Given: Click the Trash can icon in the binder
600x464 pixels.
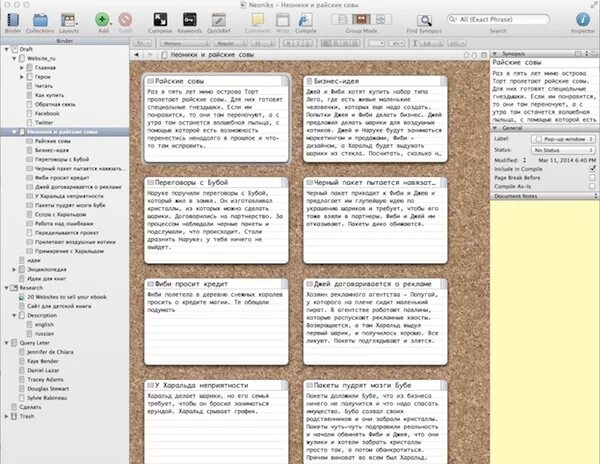Looking at the screenshot, I should pos(14,416).
